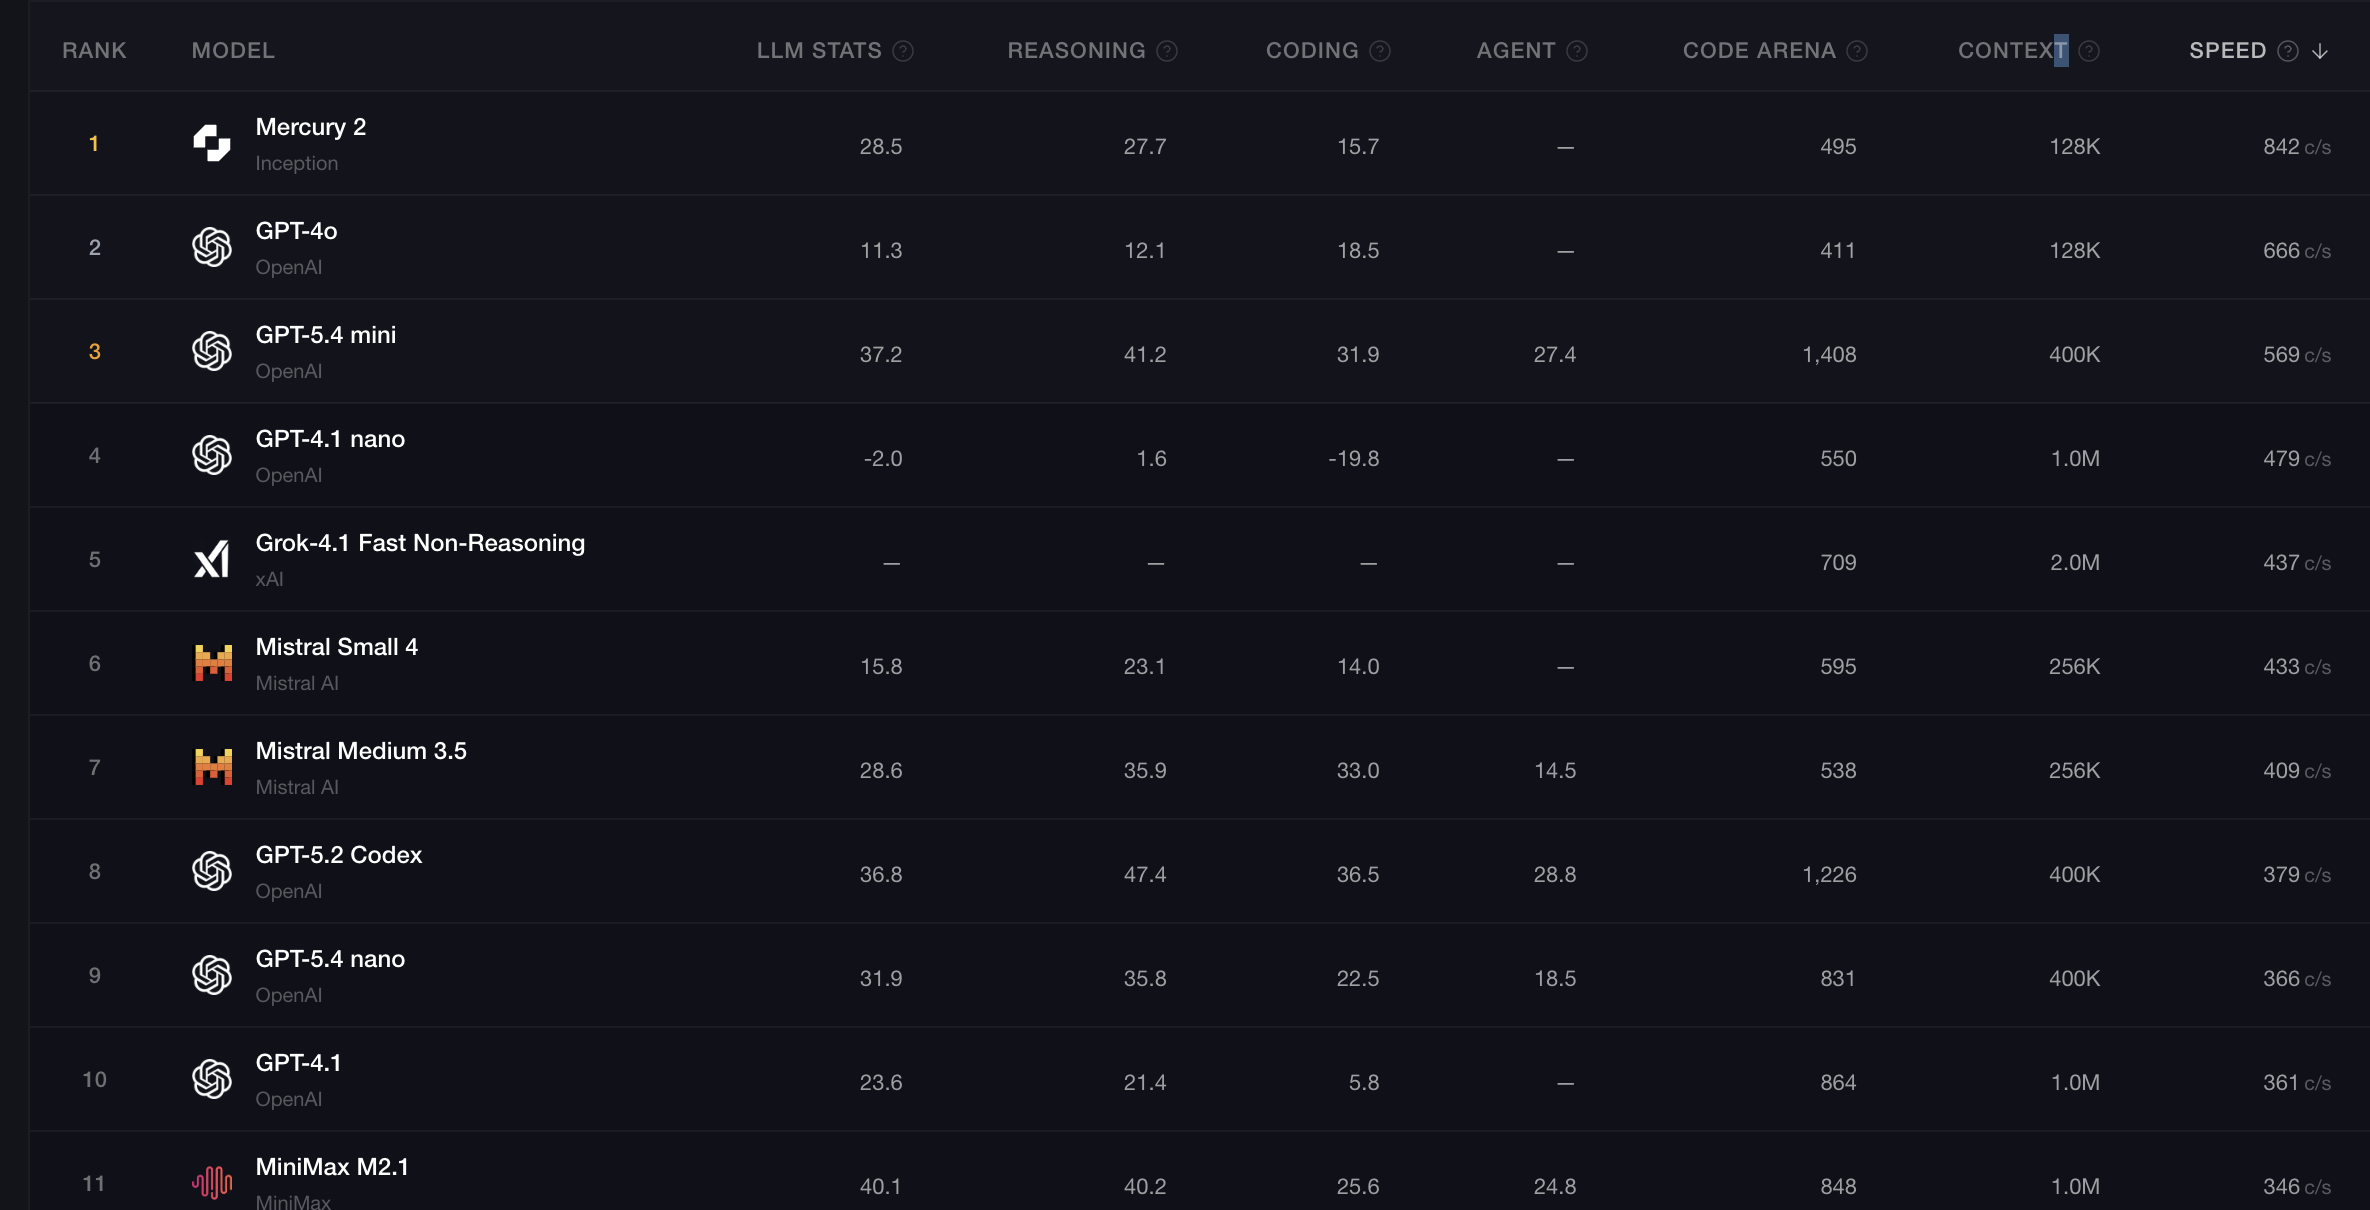Click the 437 c/s speed value
This screenshot has width=2370, height=1210.
(2297, 563)
